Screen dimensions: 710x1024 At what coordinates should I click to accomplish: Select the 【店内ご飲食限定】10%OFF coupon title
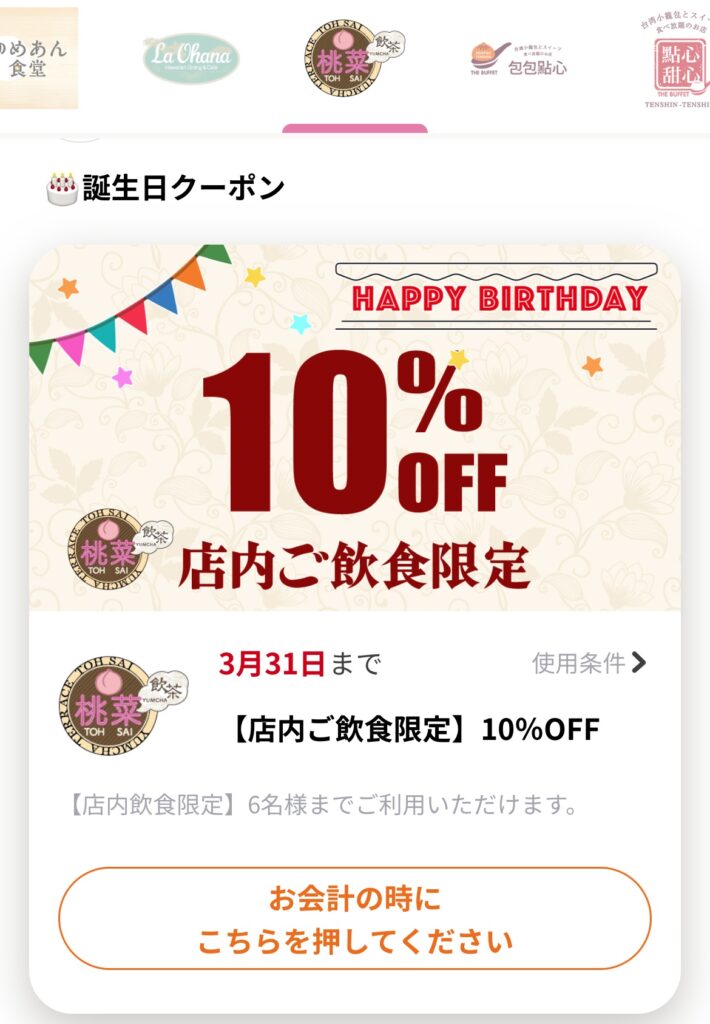click(x=414, y=729)
